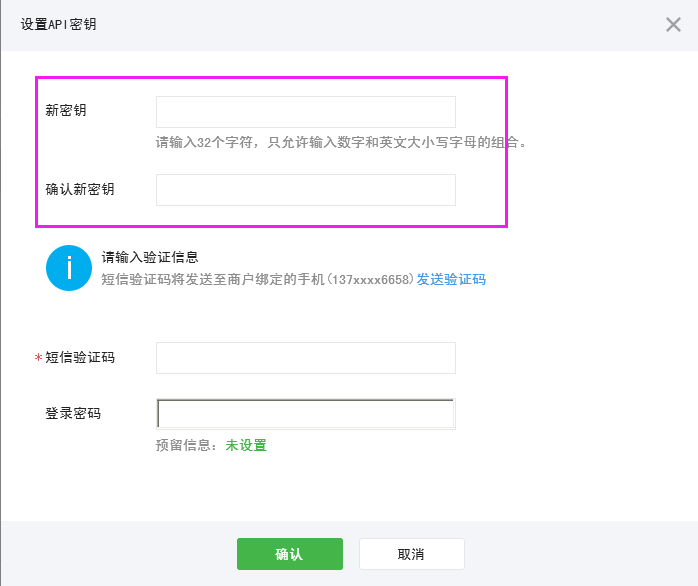Click the 新密钥 input field
Image resolution: width=698 pixels, height=586 pixels.
click(x=305, y=112)
